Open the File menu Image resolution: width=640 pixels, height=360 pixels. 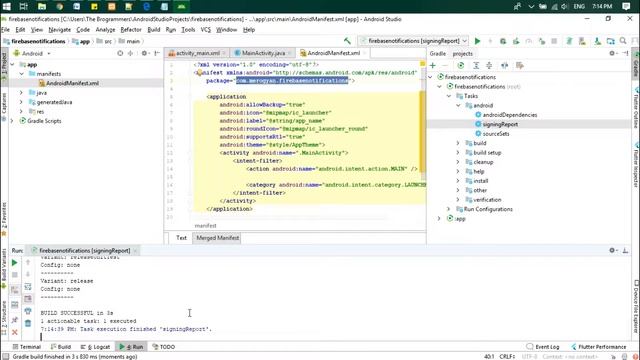coord(6,30)
